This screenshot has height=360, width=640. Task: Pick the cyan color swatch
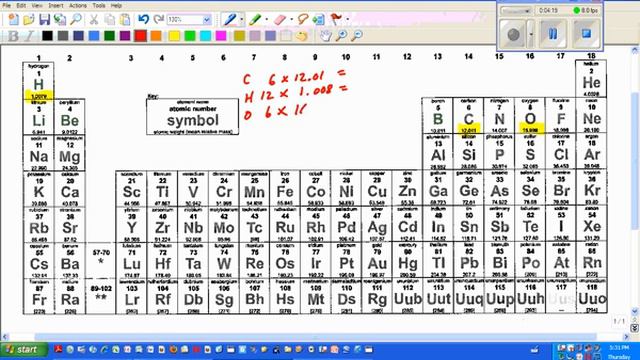tap(205, 36)
